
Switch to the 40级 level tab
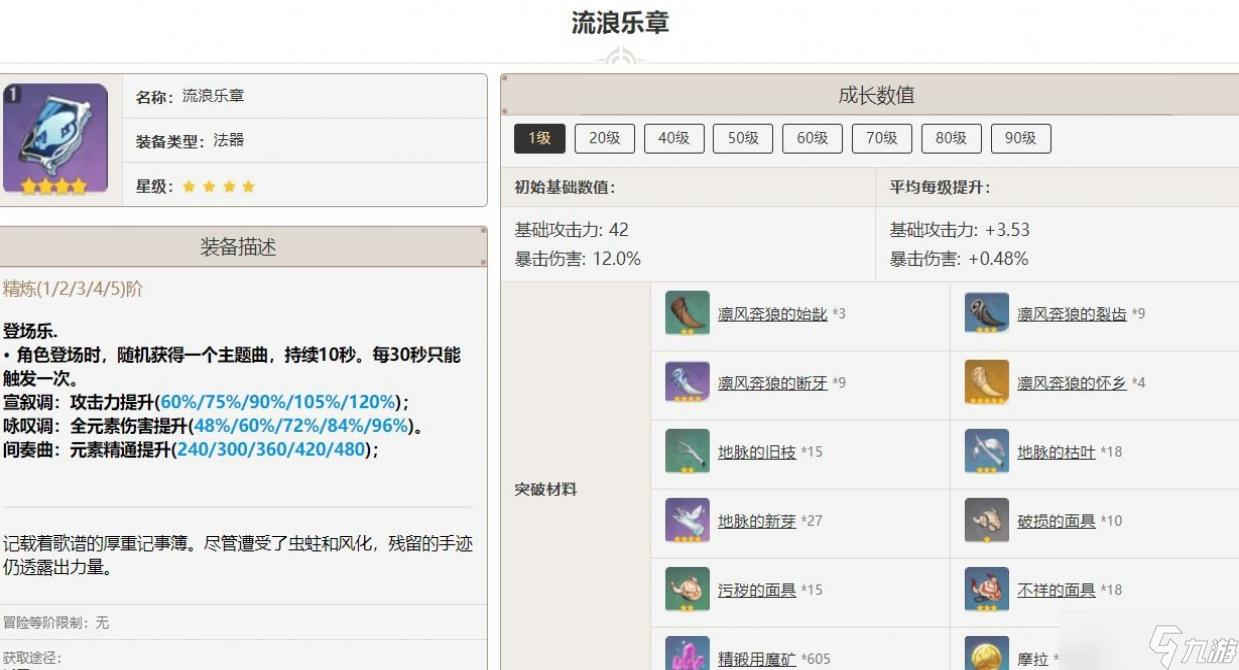(674, 138)
